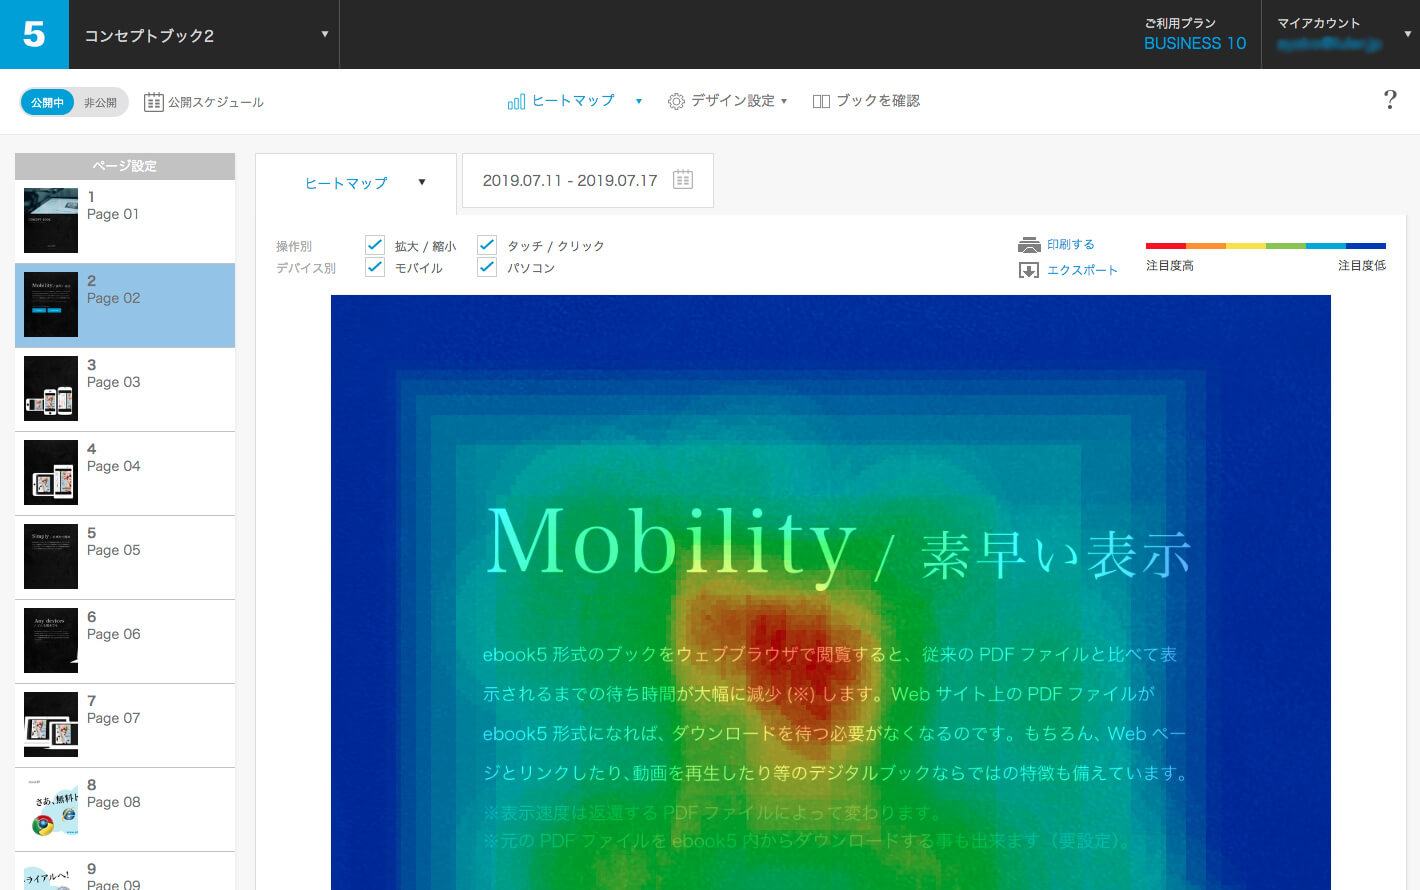Open the ヒートマップ view selector dropdown
Image resolution: width=1420 pixels, height=890 pixels.
tap(356, 183)
